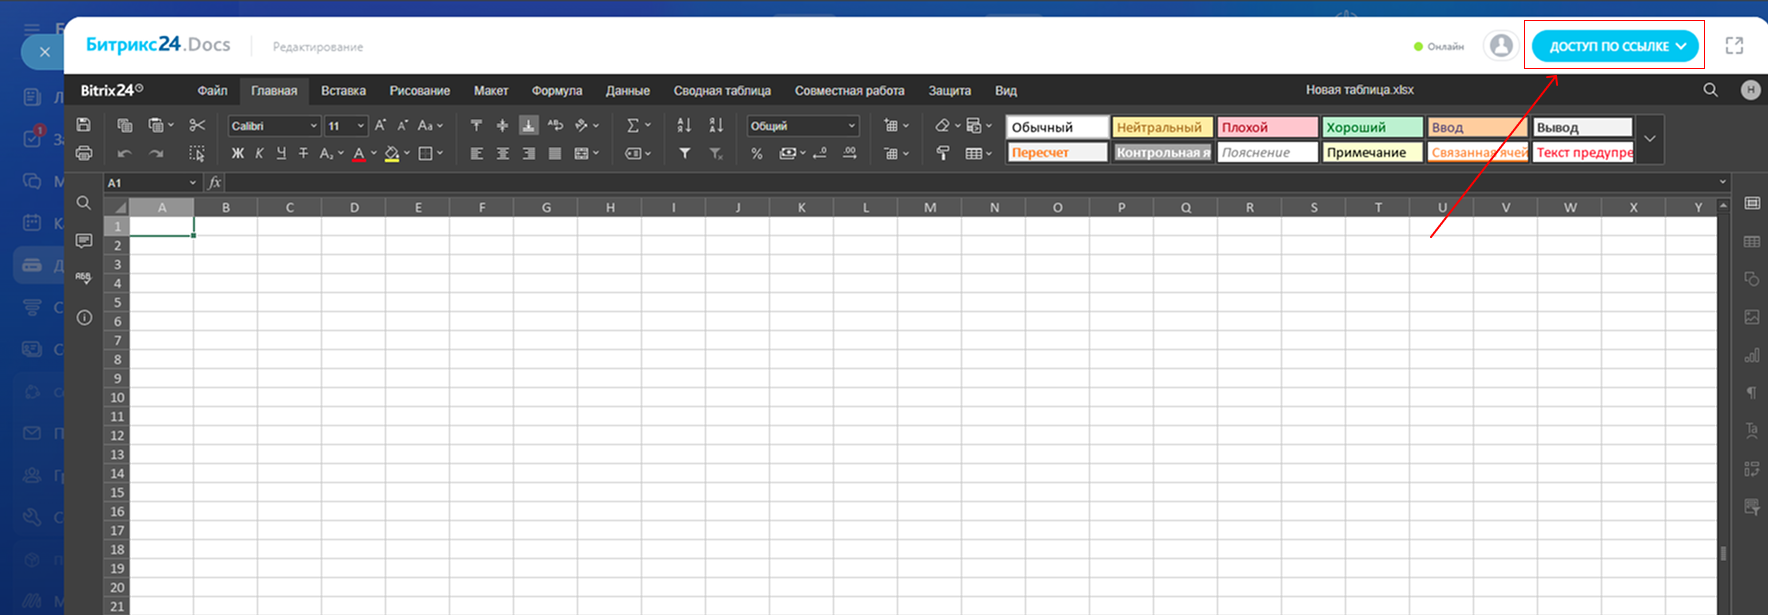Toggle strikethrough text formatting
Screen dimensions: 1768x615
304,153
